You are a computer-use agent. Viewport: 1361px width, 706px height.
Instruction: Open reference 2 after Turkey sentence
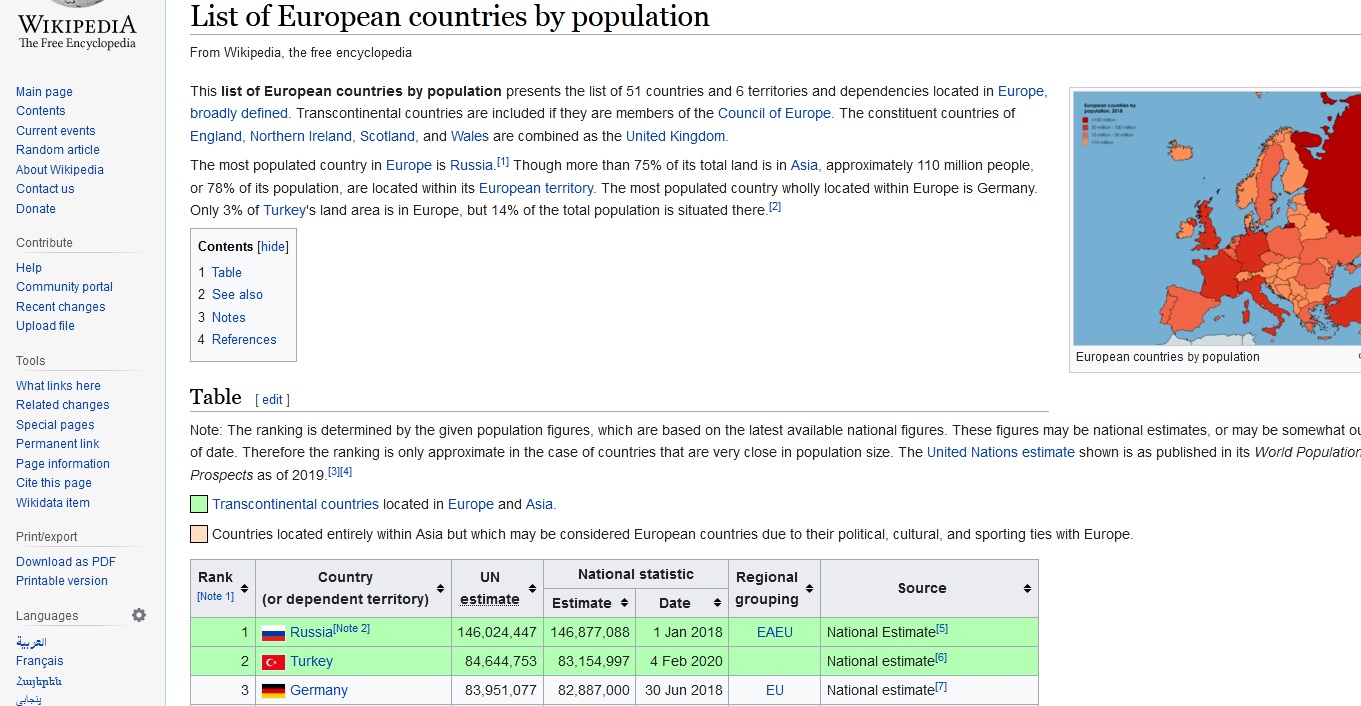click(775, 207)
